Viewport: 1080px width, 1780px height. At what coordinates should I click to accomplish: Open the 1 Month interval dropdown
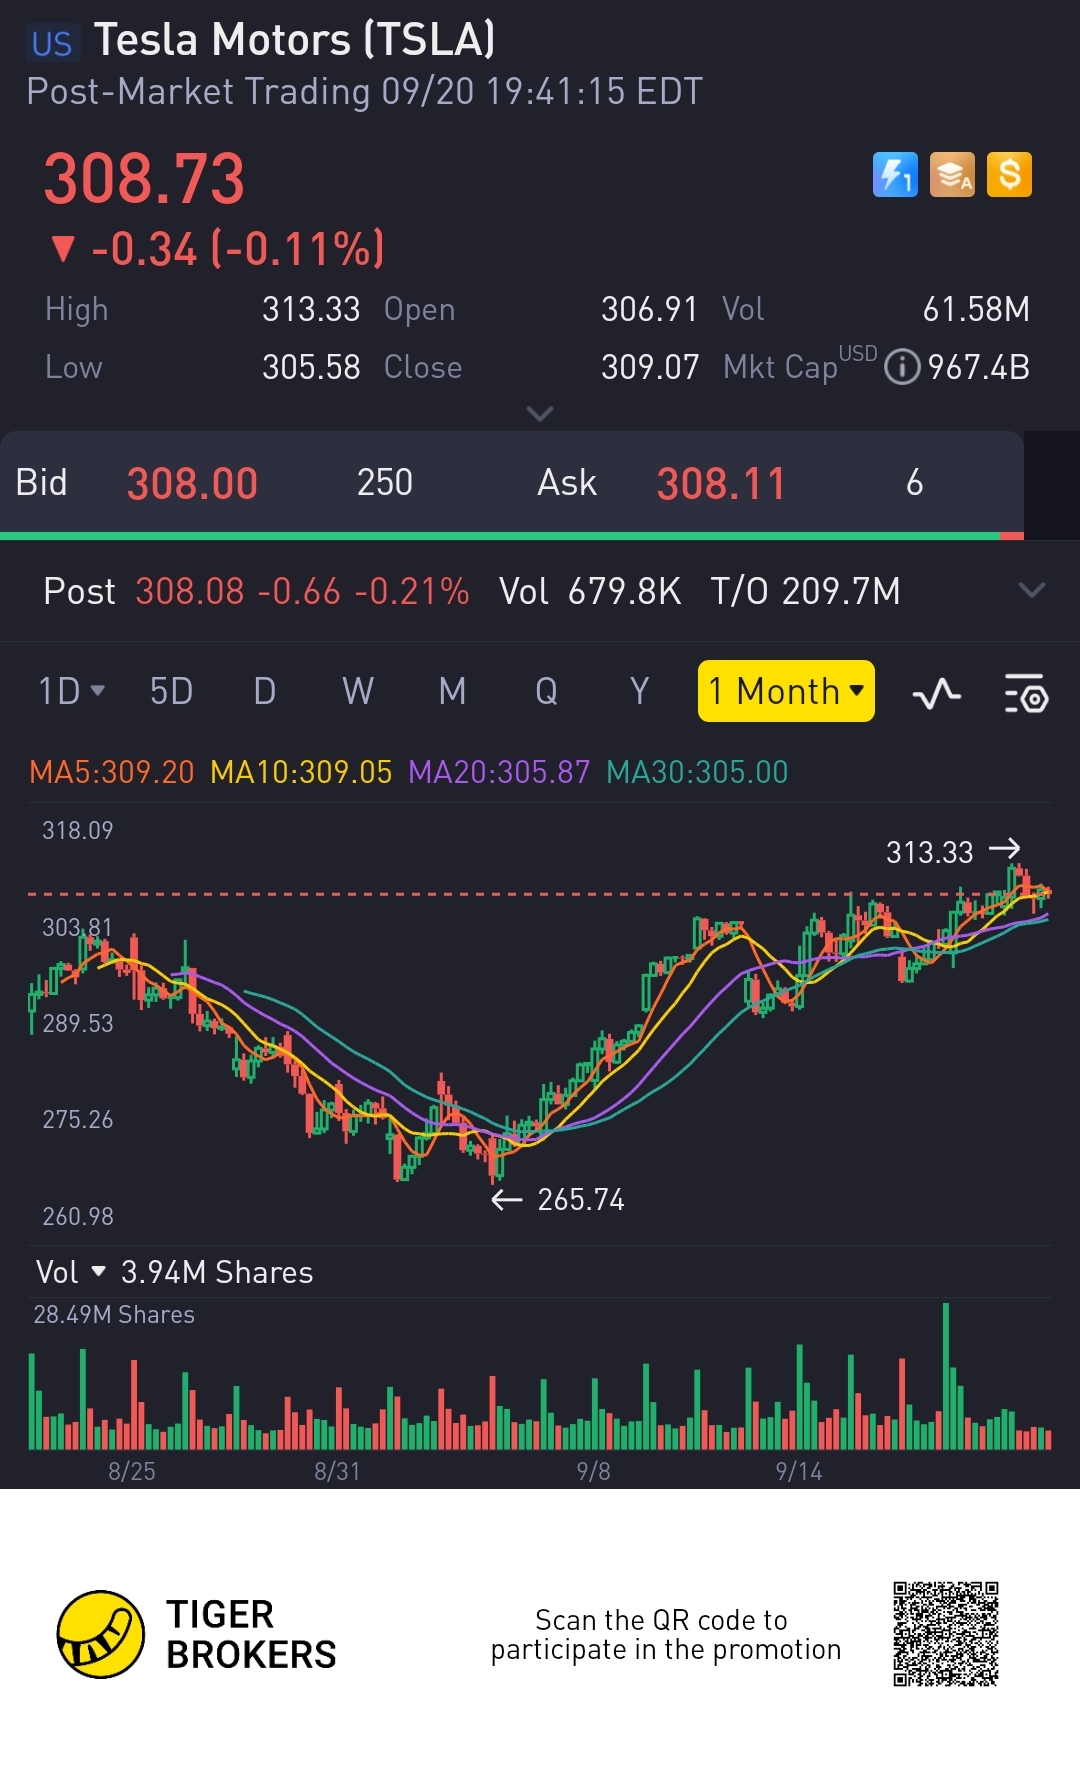click(x=786, y=691)
